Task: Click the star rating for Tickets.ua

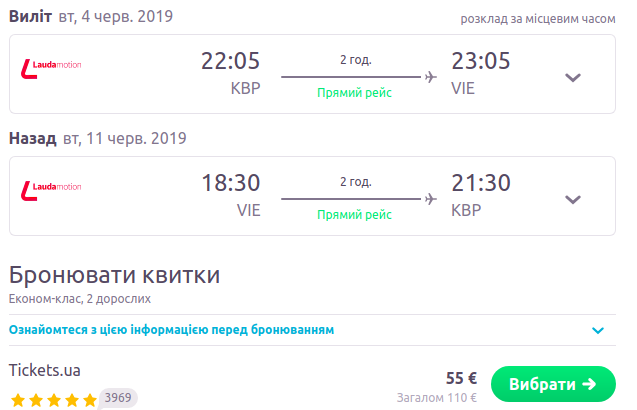Action: pos(54,399)
